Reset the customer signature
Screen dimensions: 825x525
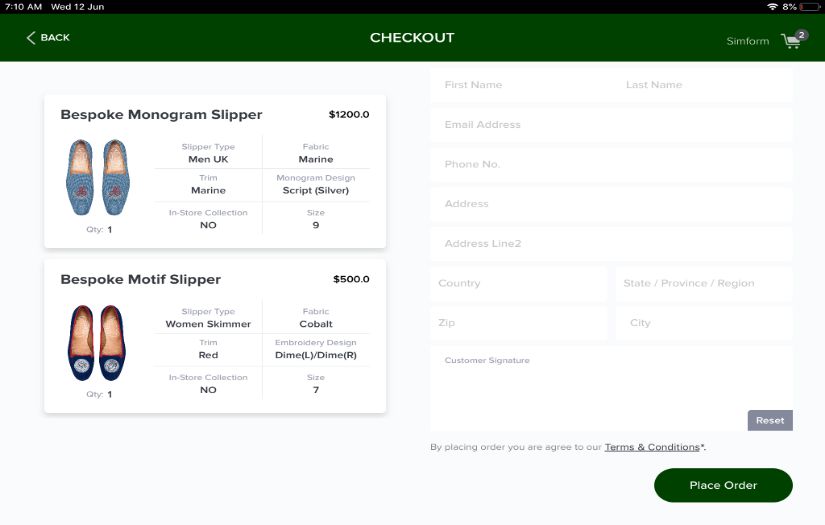(769, 420)
